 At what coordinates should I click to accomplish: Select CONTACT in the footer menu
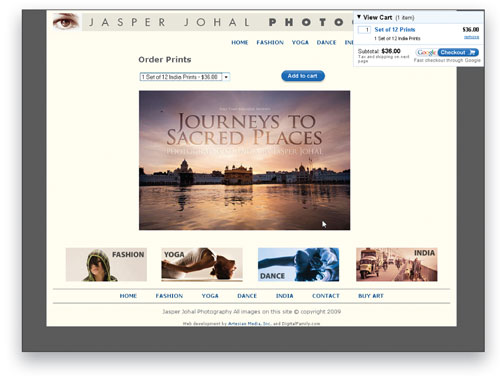326,296
